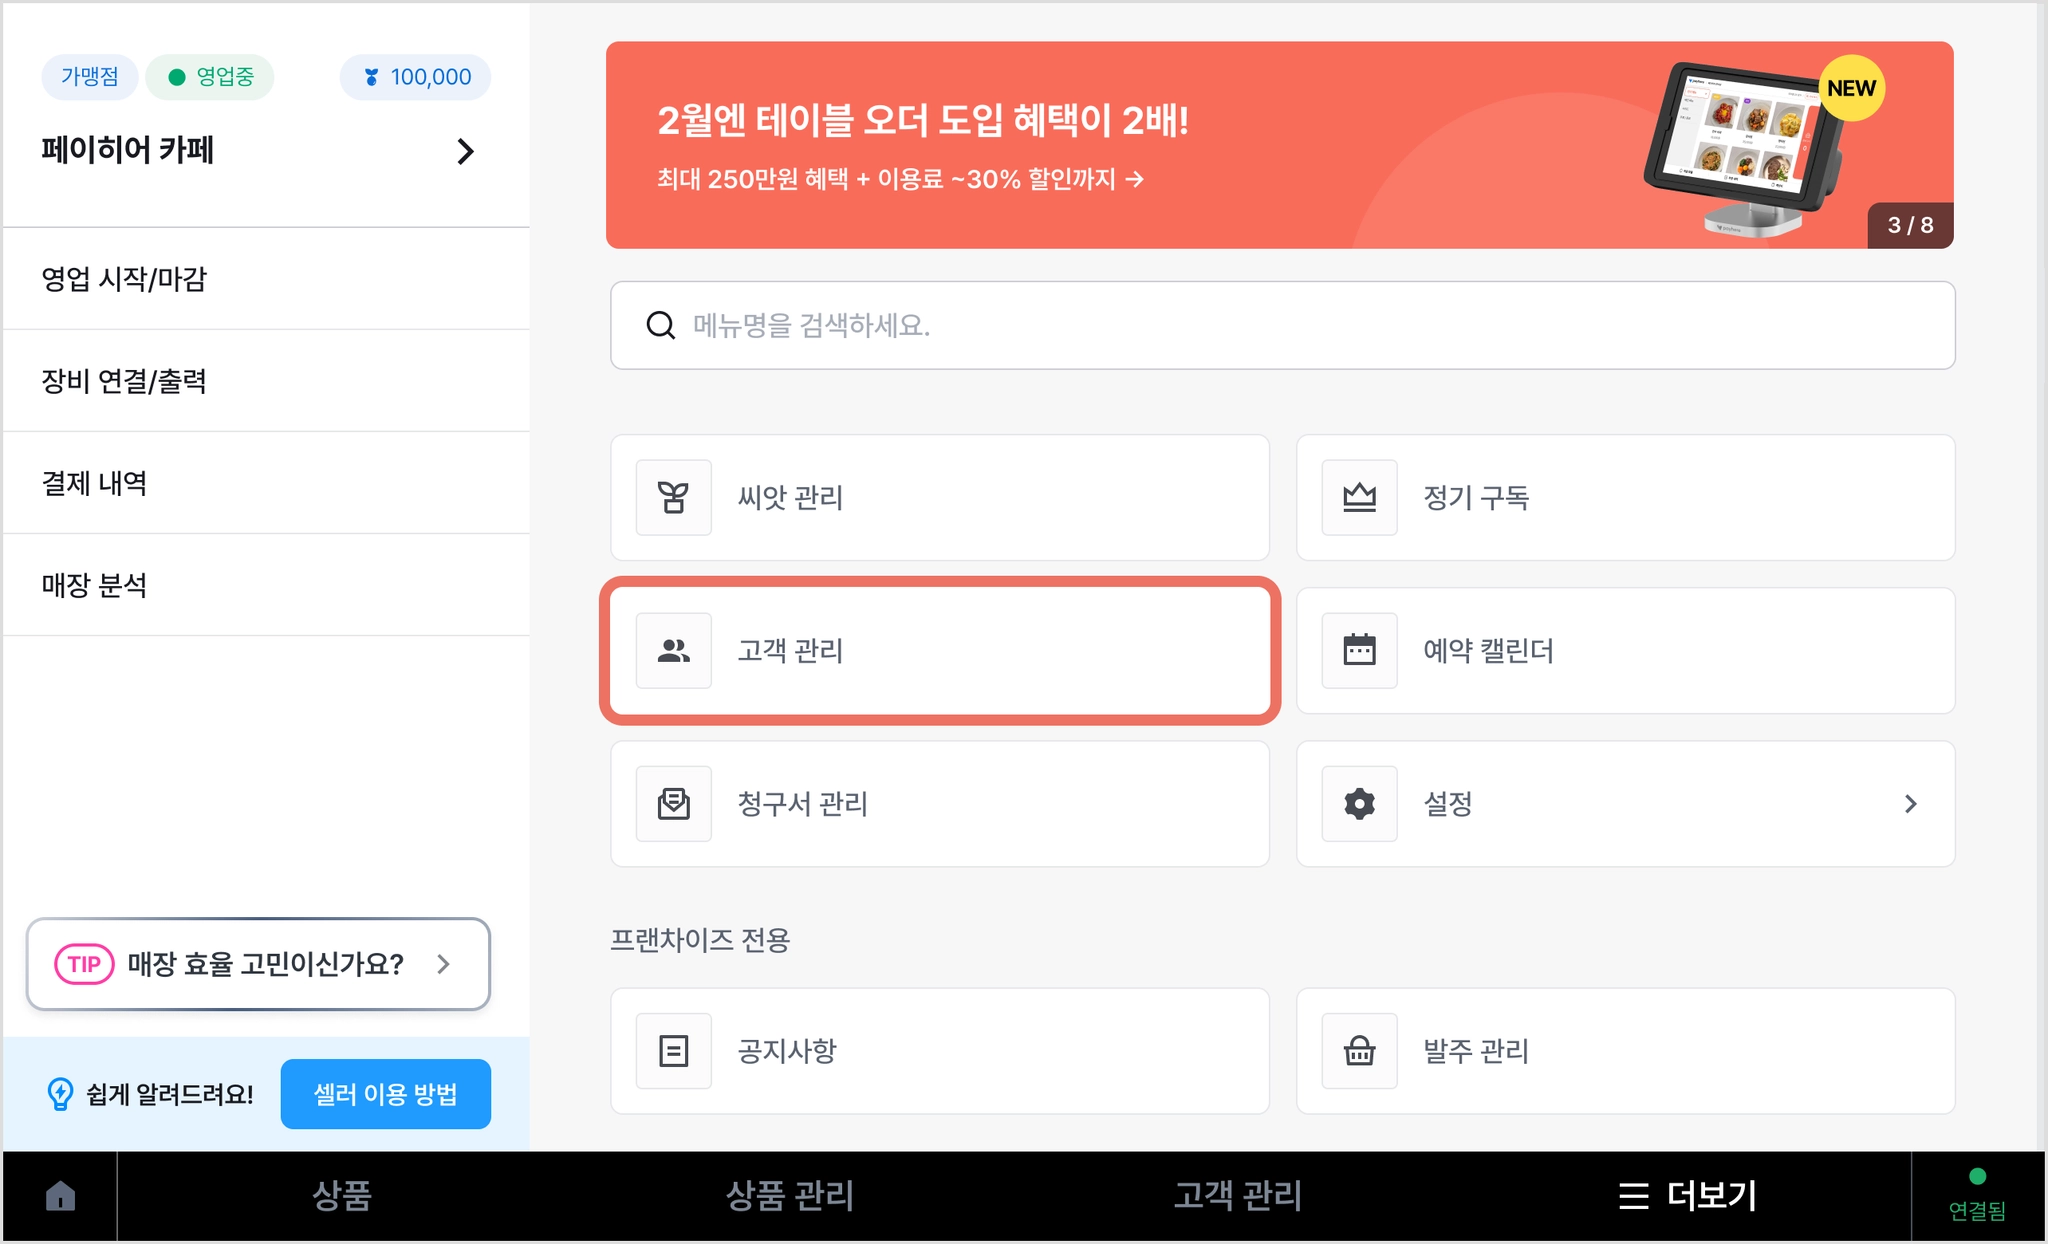
Task: Open 씨앗 관리 sprout icon
Action: (673, 497)
